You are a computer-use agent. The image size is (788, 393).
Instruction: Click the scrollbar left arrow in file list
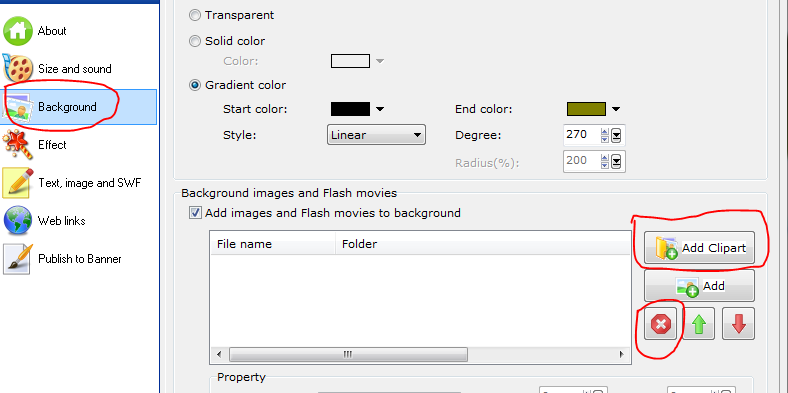tap(219, 354)
